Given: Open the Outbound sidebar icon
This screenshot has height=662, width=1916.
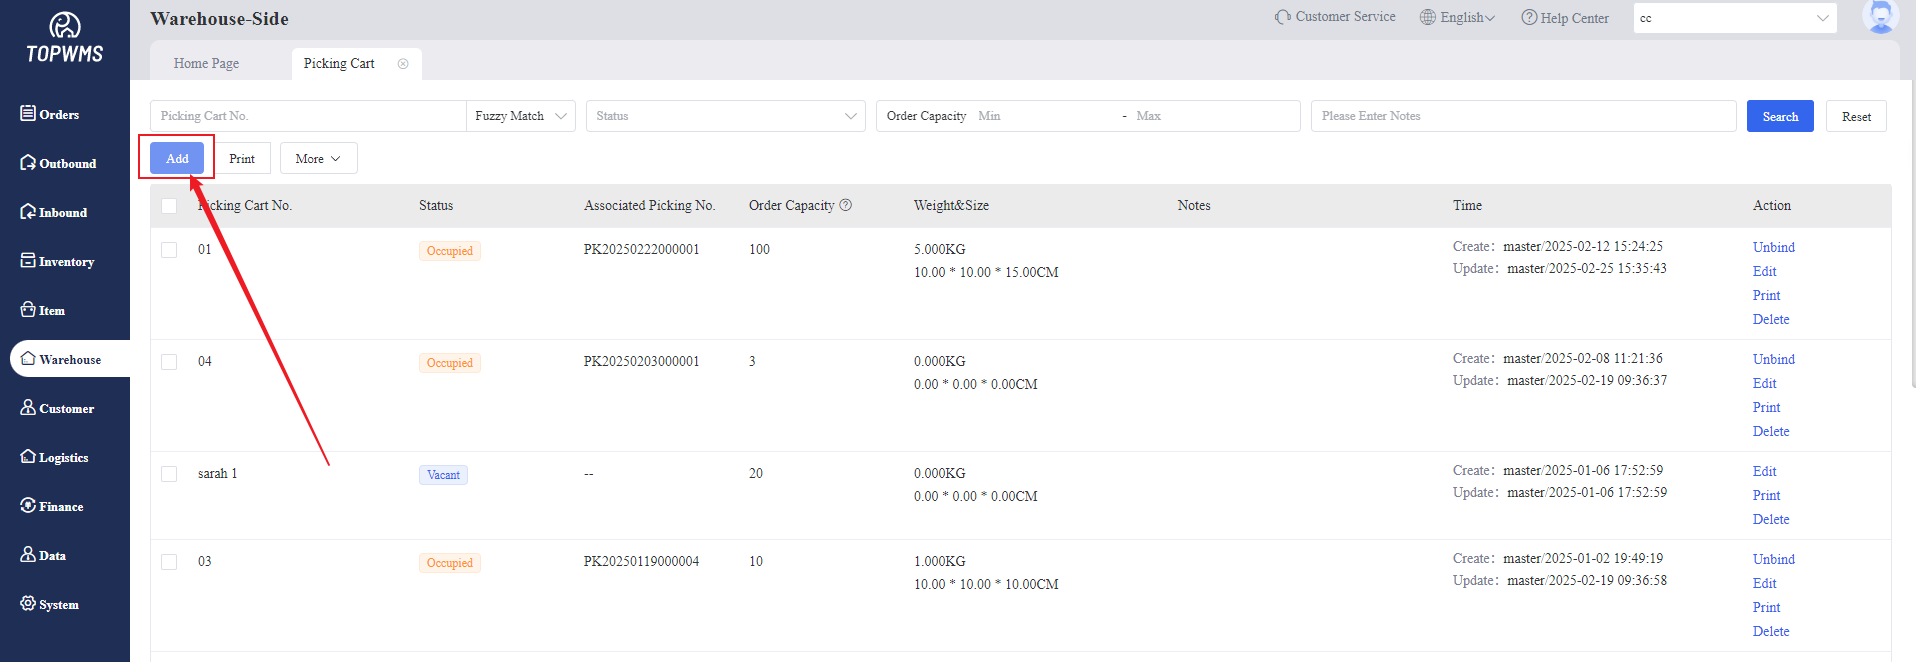Looking at the screenshot, I should coord(28,162).
